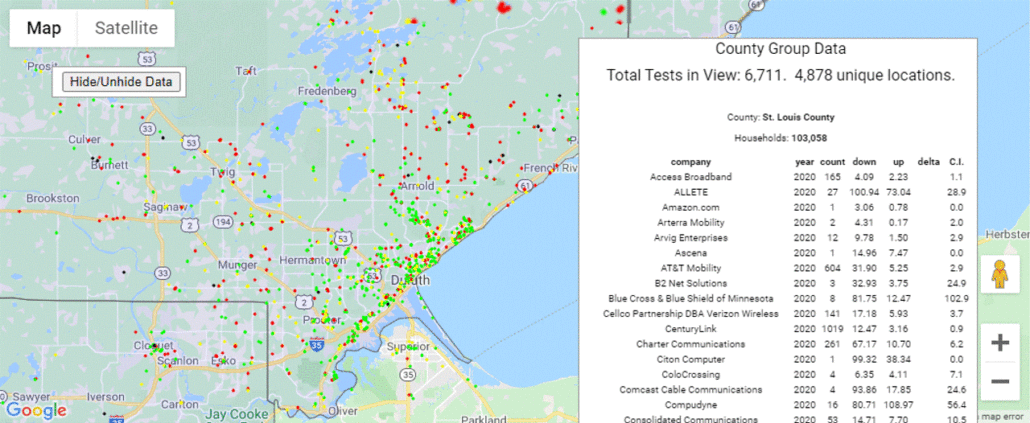Screen dimensions: 1030x423
Task: Click the Superior city label
Action: [408, 347]
